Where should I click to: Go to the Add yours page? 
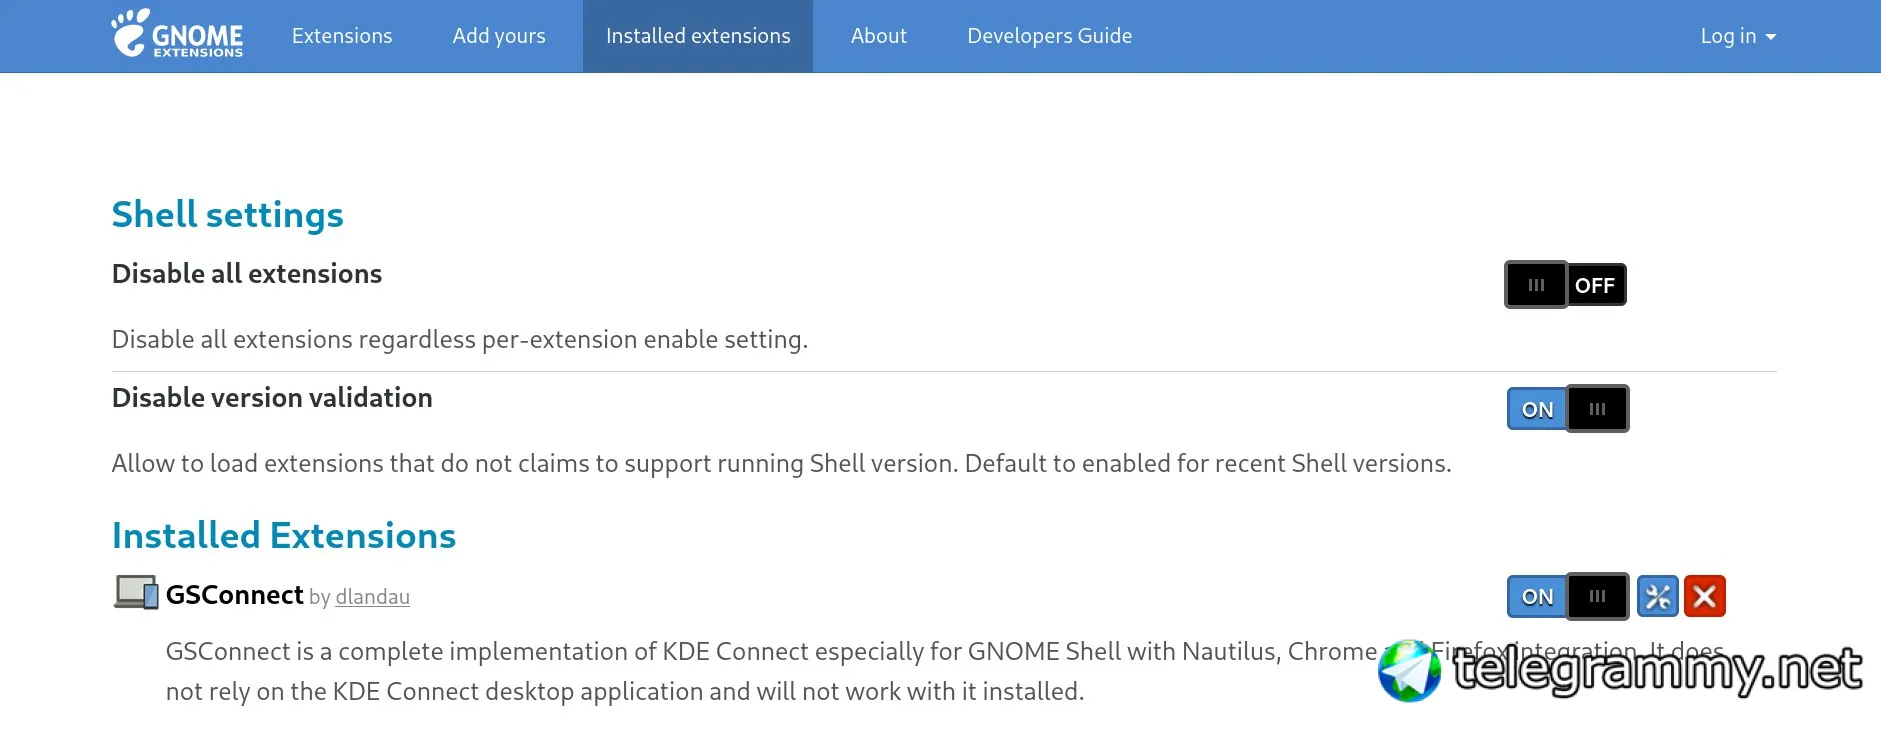[x=499, y=36]
